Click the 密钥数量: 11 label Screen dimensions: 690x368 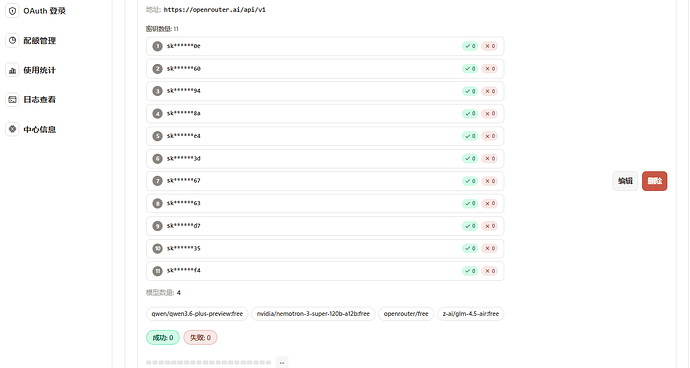162,29
